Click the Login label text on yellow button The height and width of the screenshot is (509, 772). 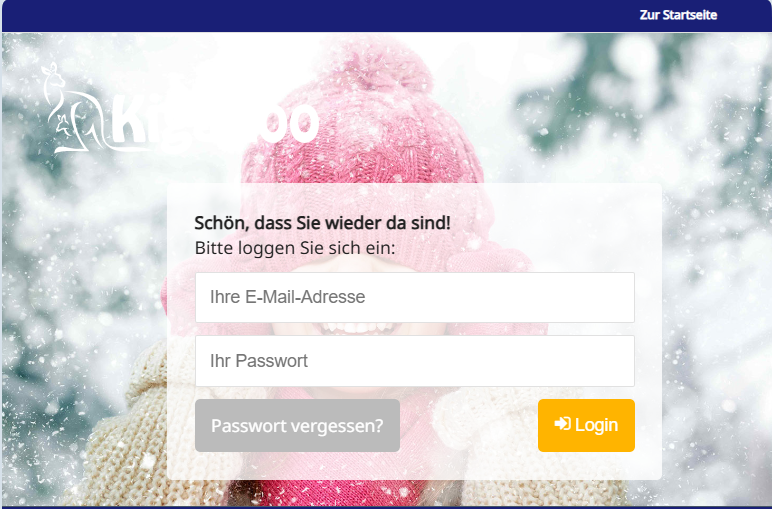point(596,425)
